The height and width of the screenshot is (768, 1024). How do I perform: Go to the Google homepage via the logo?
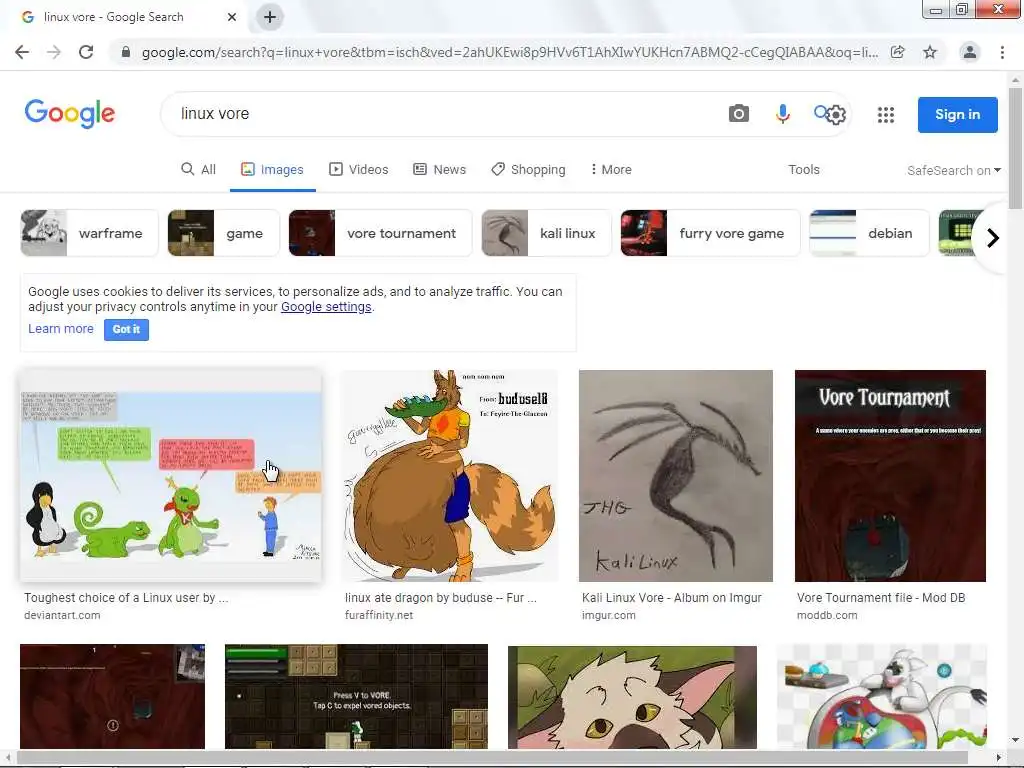pyautogui.click(x=70, y=114)
